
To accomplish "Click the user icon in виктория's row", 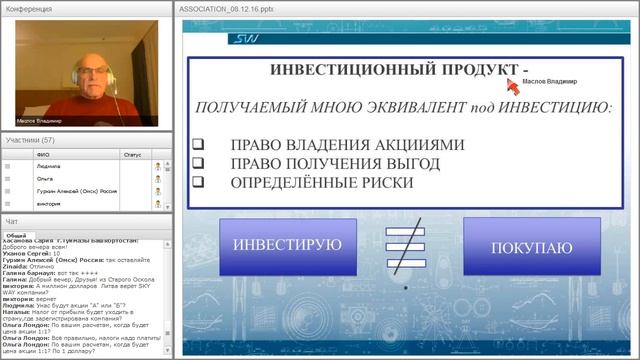I will tap(158, 204).
